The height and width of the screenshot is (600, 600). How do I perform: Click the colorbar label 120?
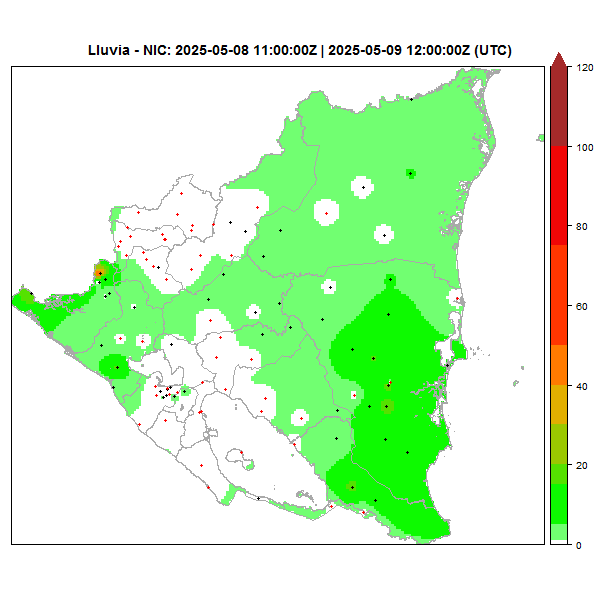(585, 68)
